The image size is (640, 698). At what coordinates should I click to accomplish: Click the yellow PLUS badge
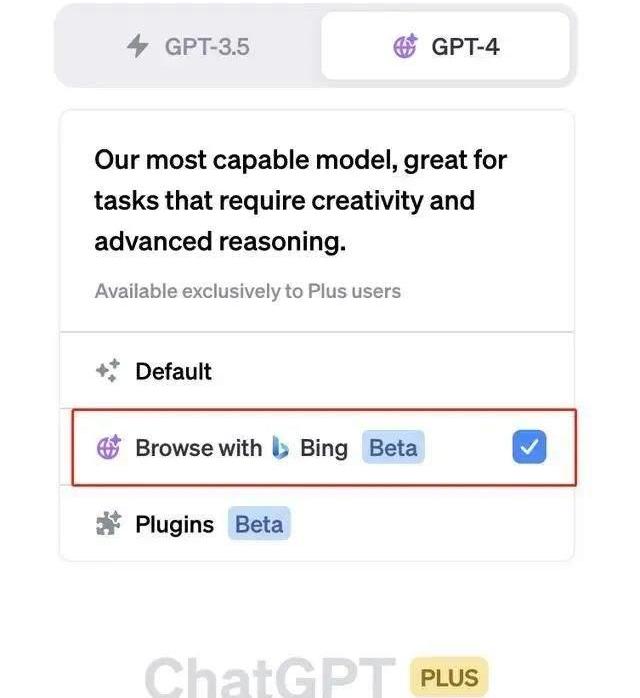click(449, 678)
